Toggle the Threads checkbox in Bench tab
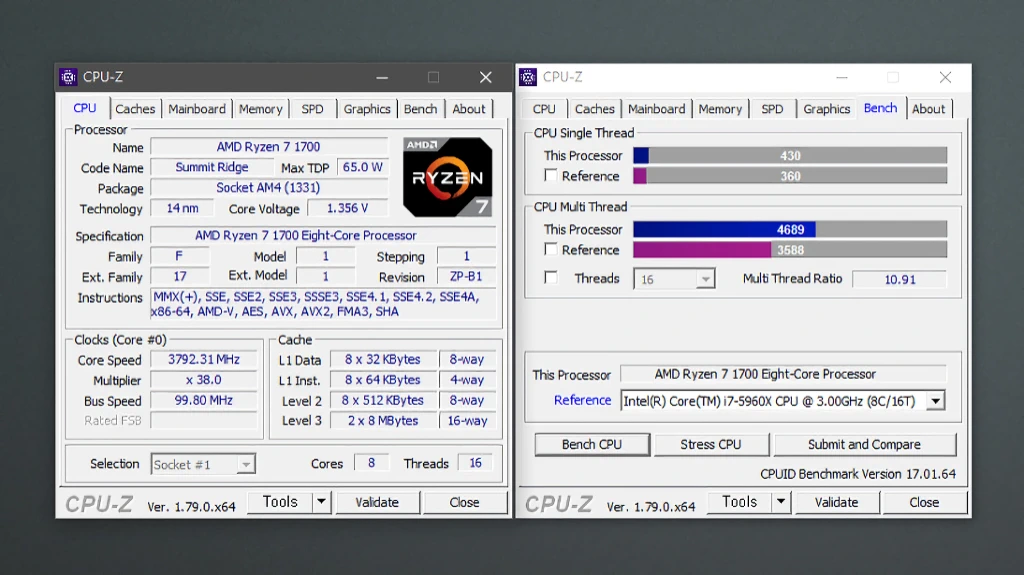The width and height of the screenshot is (1024, 575). pos(551,278)
